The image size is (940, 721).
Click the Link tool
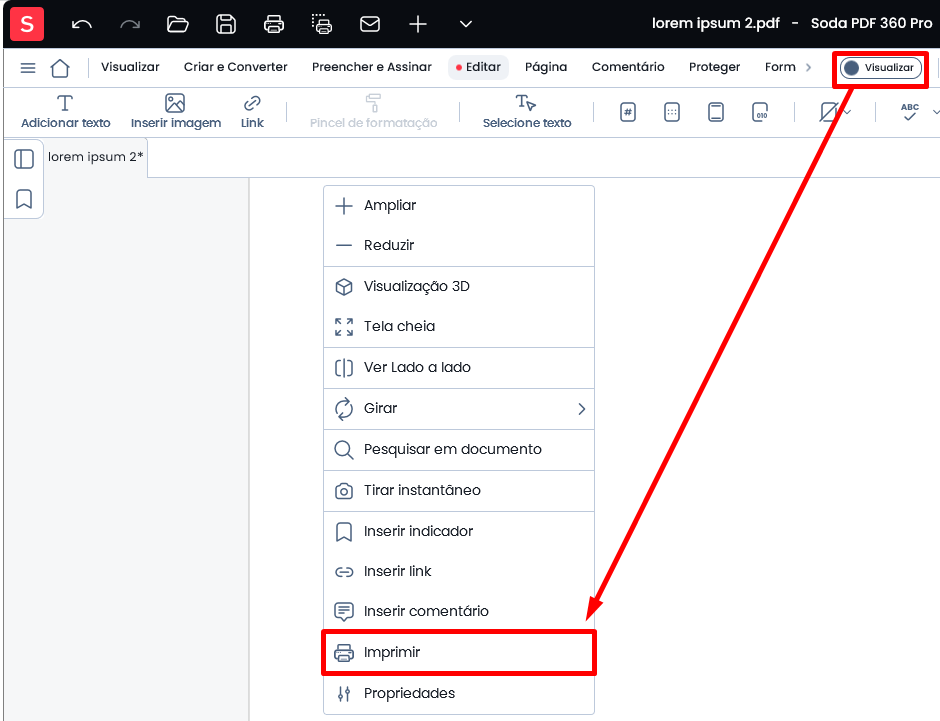[252, 112]
